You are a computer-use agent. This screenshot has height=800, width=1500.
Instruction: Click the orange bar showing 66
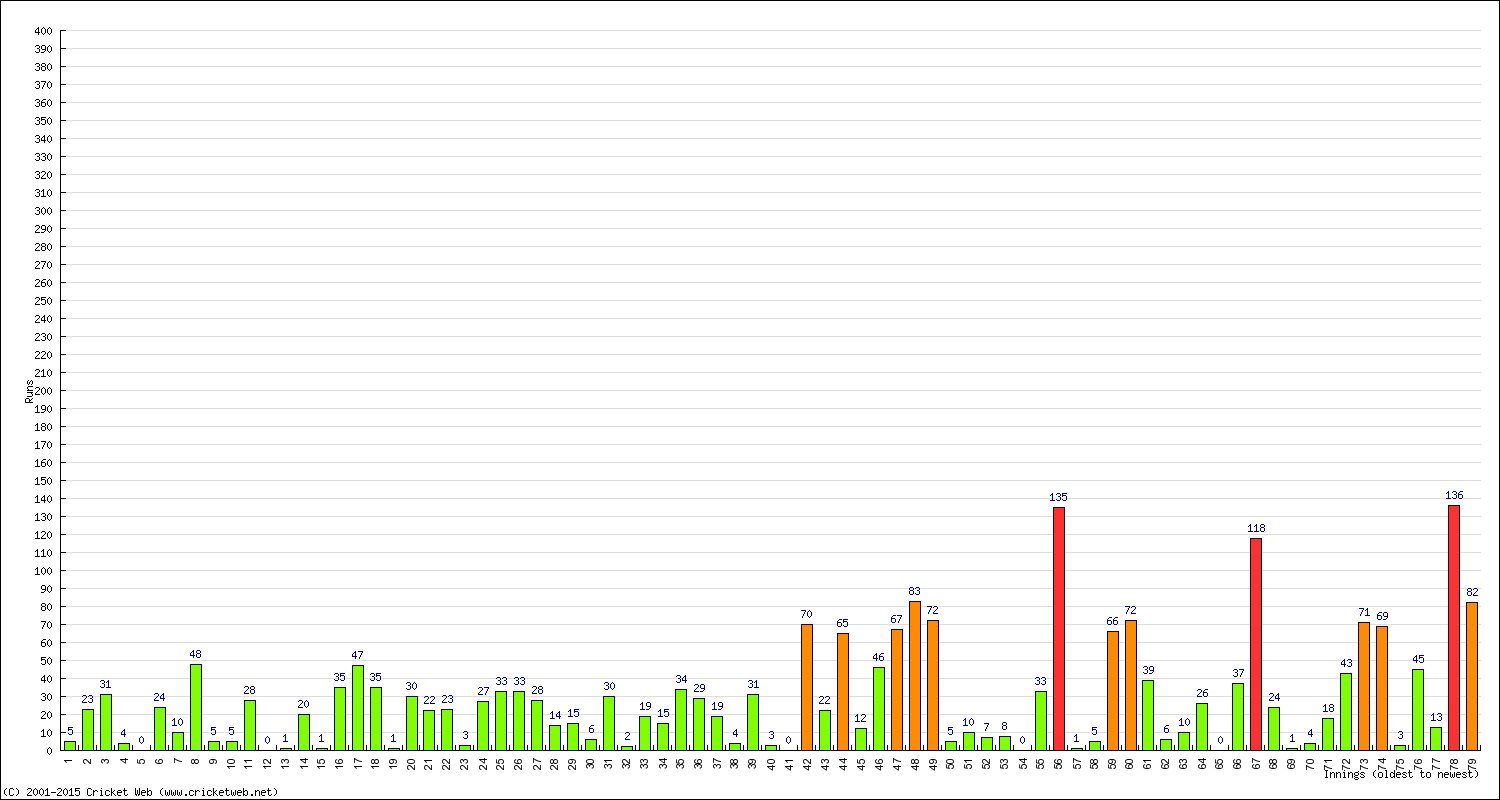1113,690
